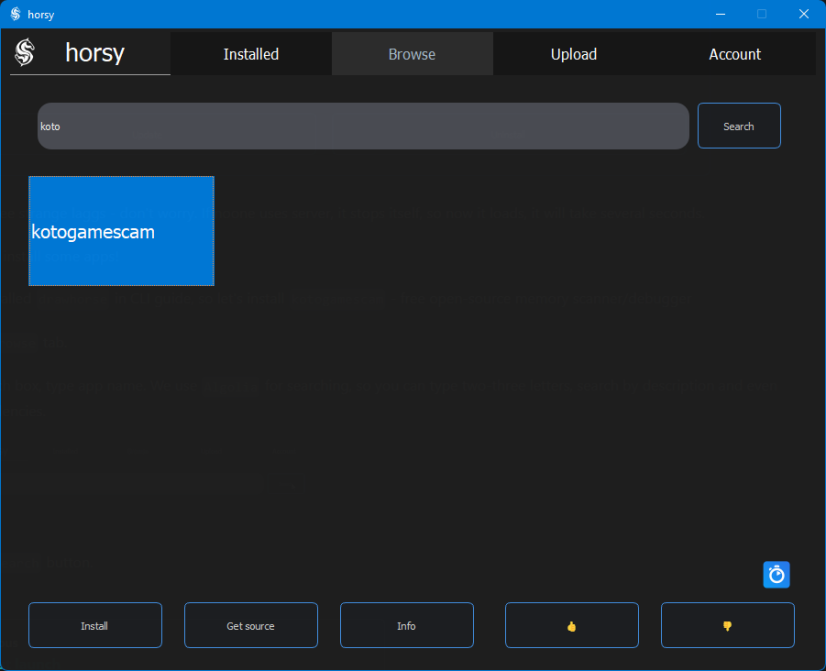This screenshot has width=826, height=671.
Task: Show package Info
Action: [x=406, y=625]
